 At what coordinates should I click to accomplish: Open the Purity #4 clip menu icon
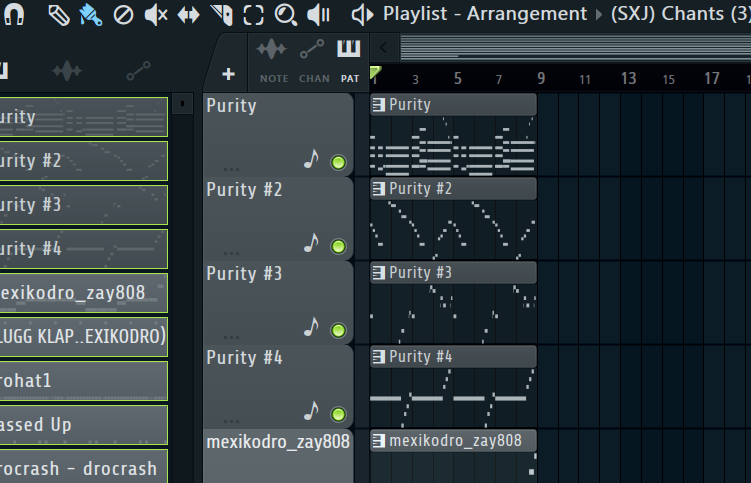(x=379, y=356)
